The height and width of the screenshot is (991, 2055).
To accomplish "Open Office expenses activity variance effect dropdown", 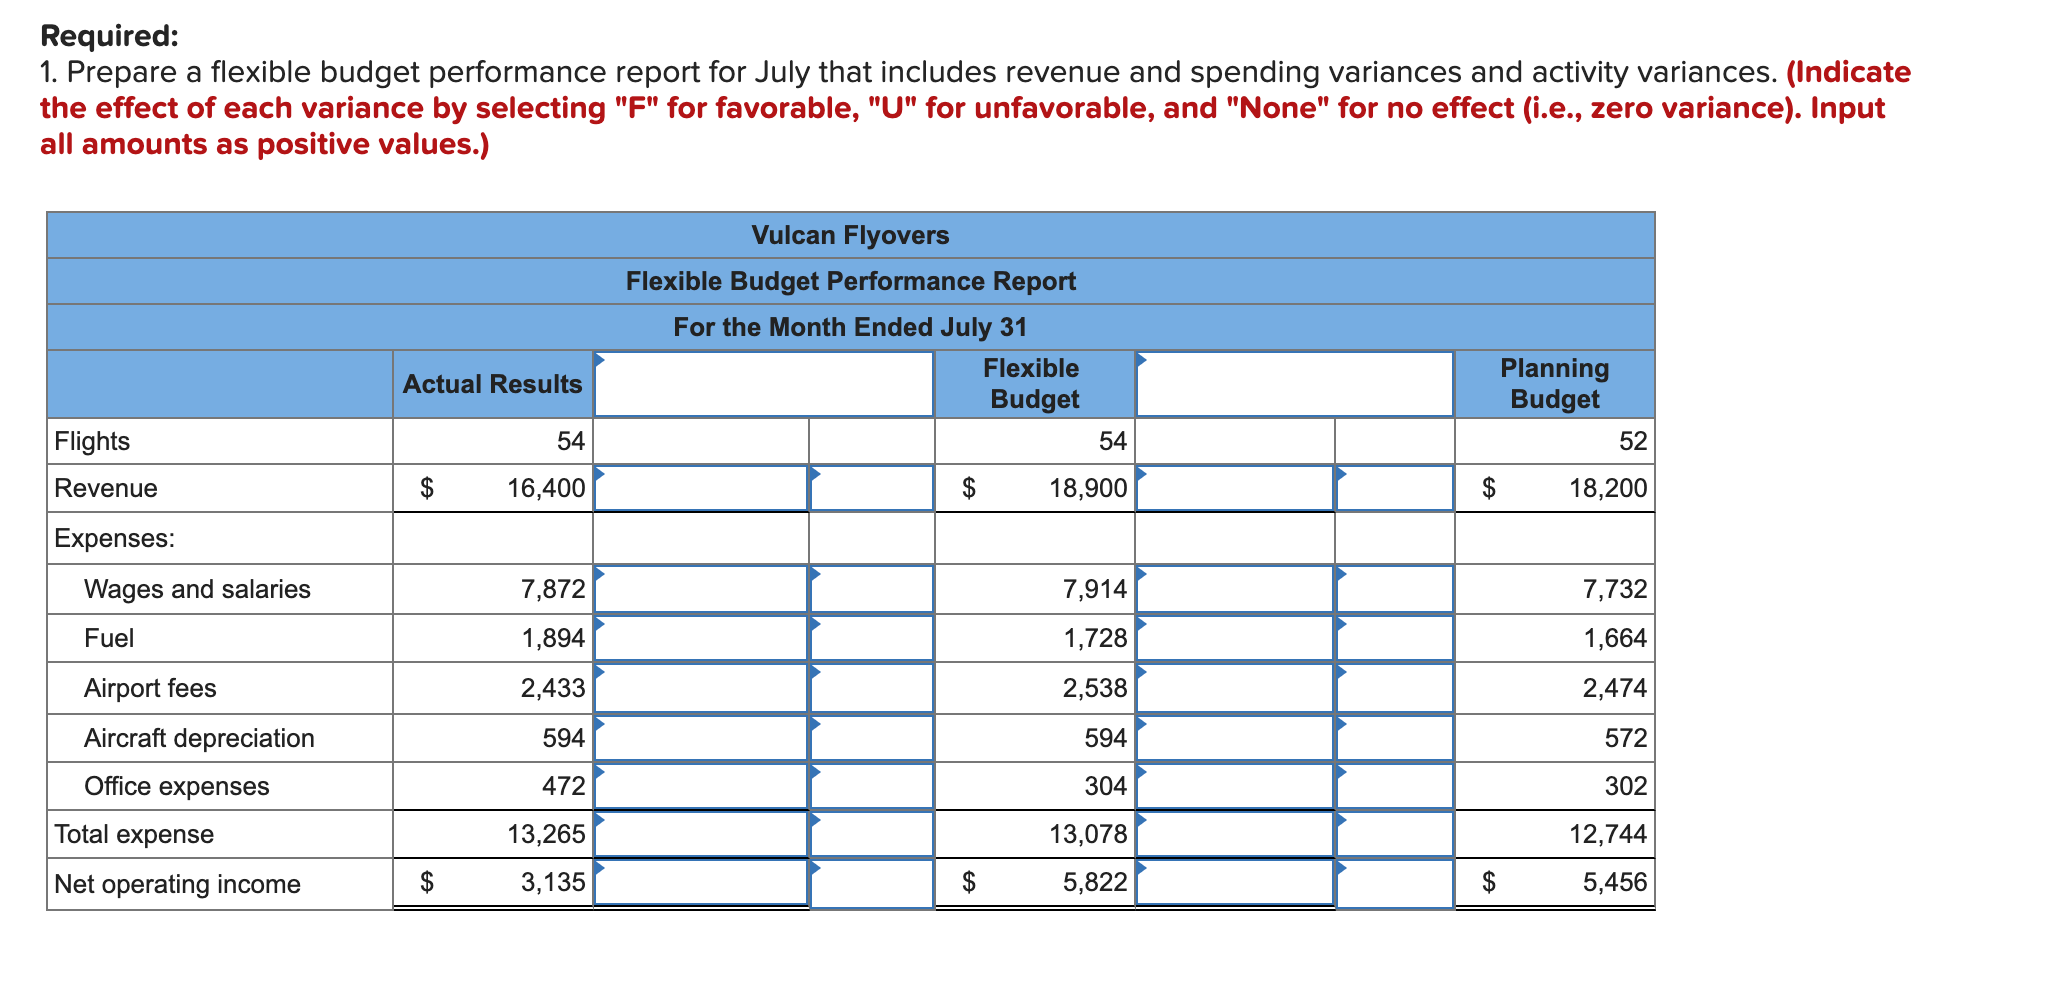I will tap(1395, 786).
